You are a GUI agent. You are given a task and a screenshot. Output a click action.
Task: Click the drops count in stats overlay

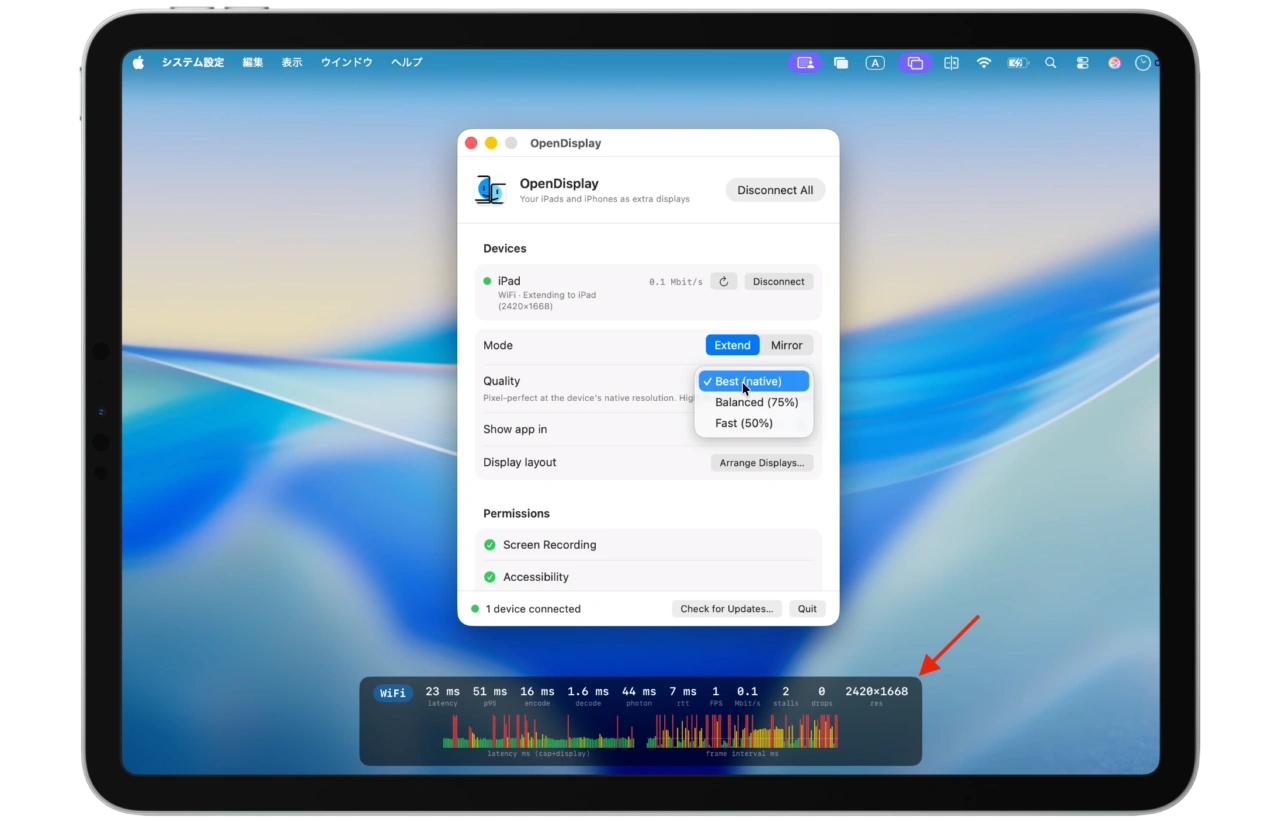822,691
